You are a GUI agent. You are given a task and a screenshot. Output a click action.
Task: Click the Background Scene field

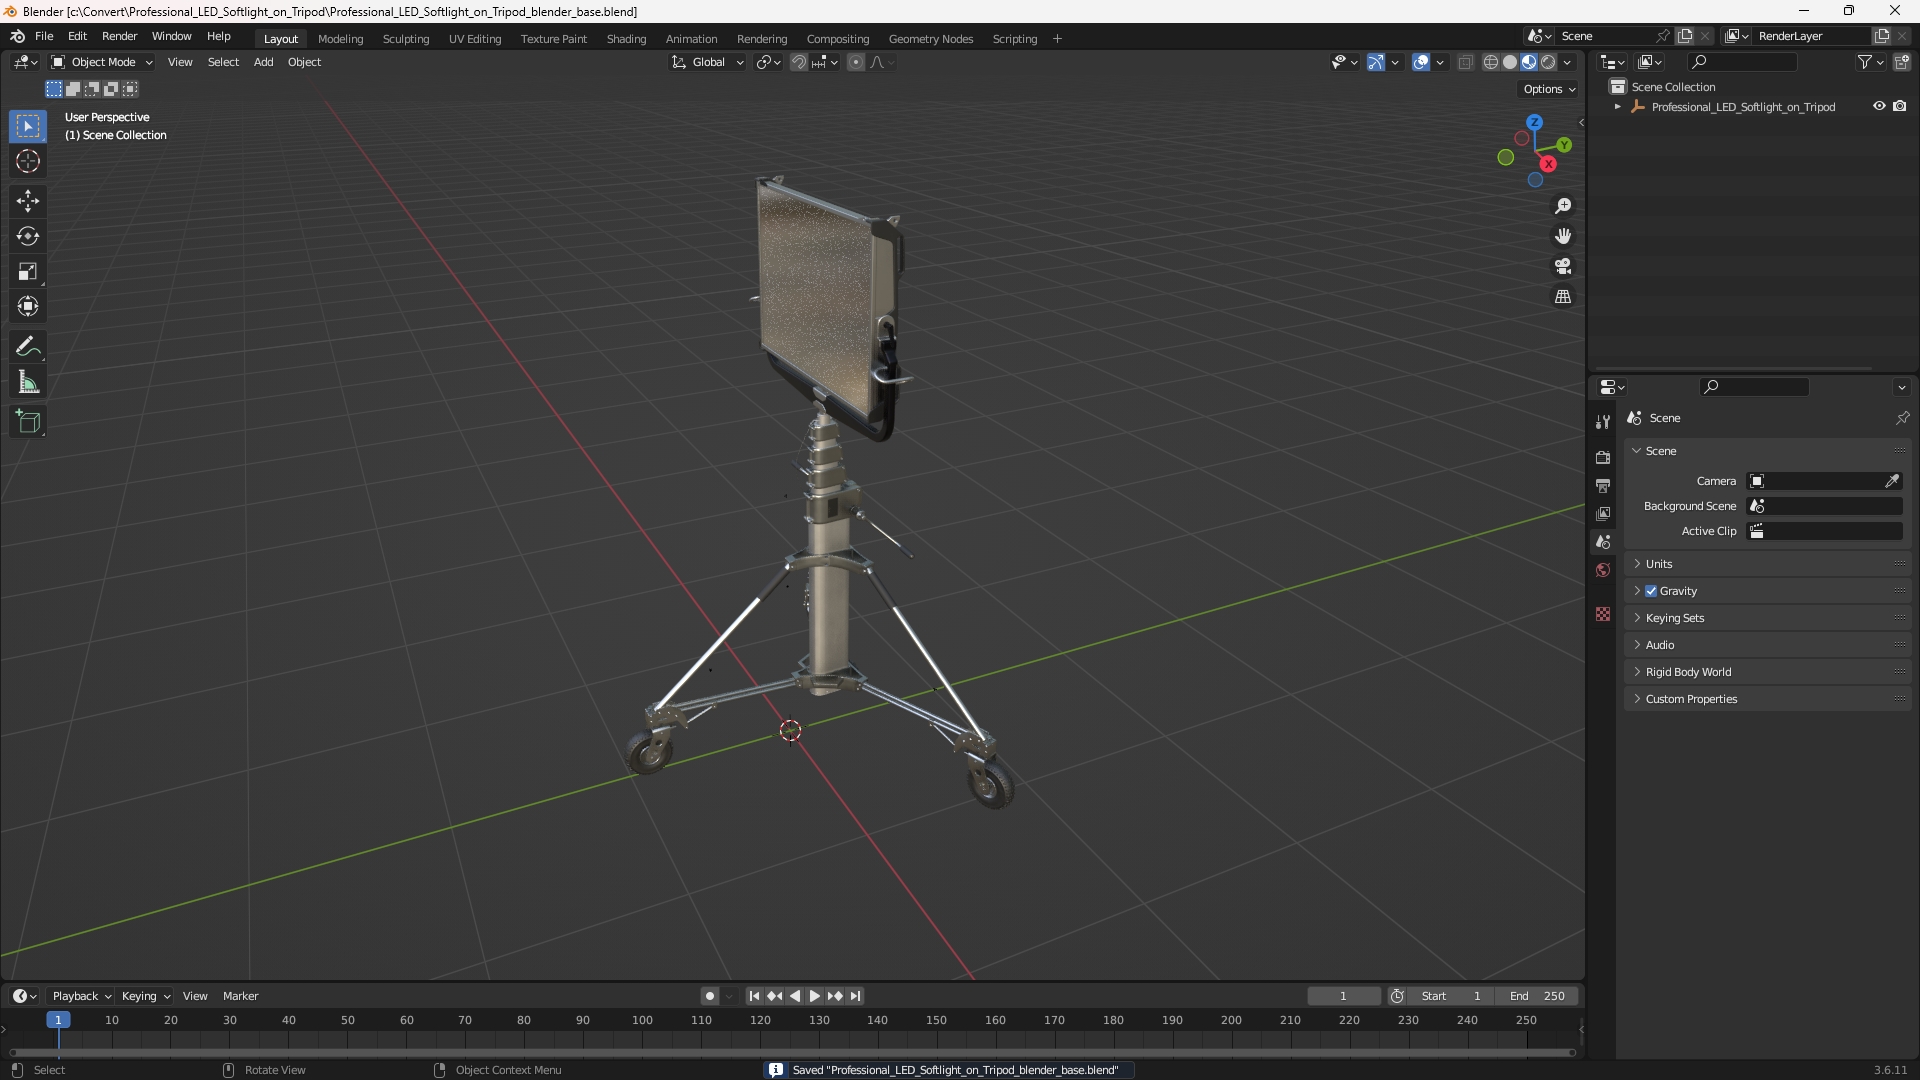click(x=1825, y=506)
